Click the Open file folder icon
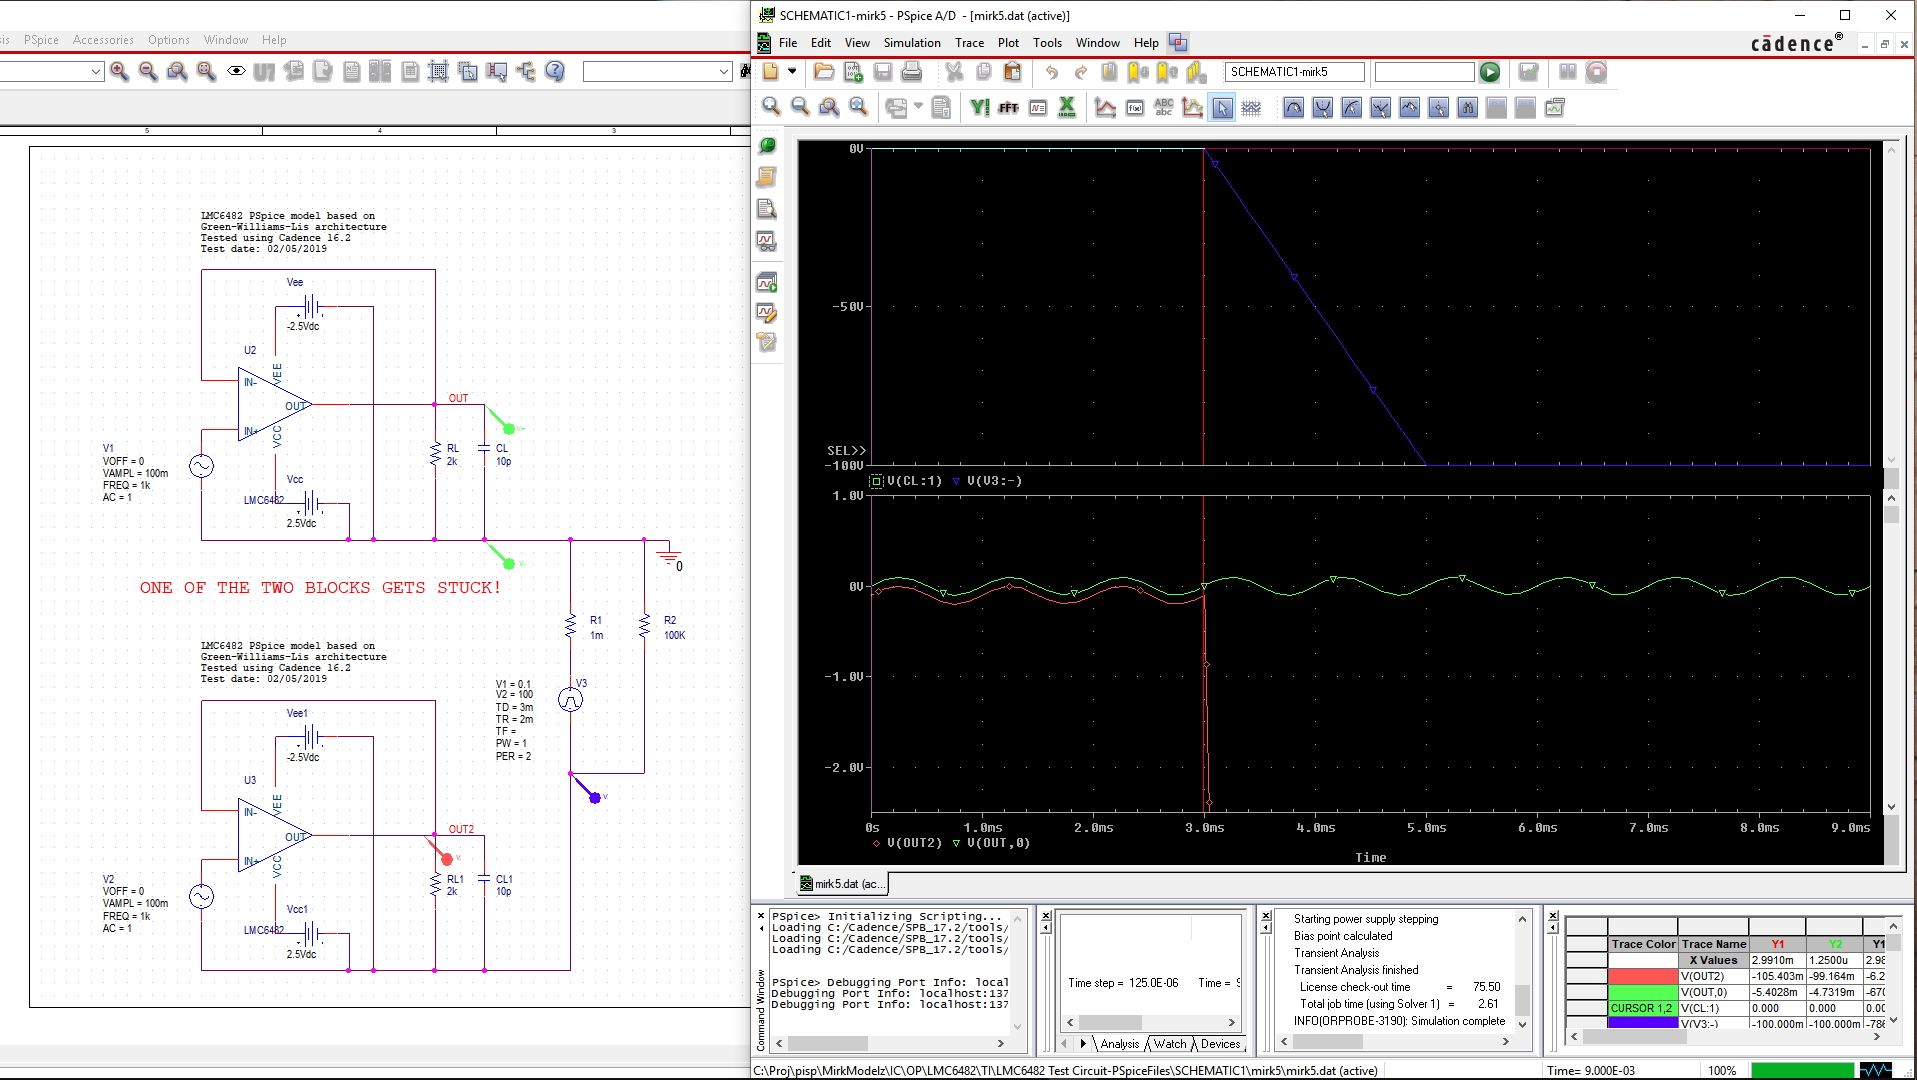This screenshot has width=1917, height=1080. click(x=824, y=72)
